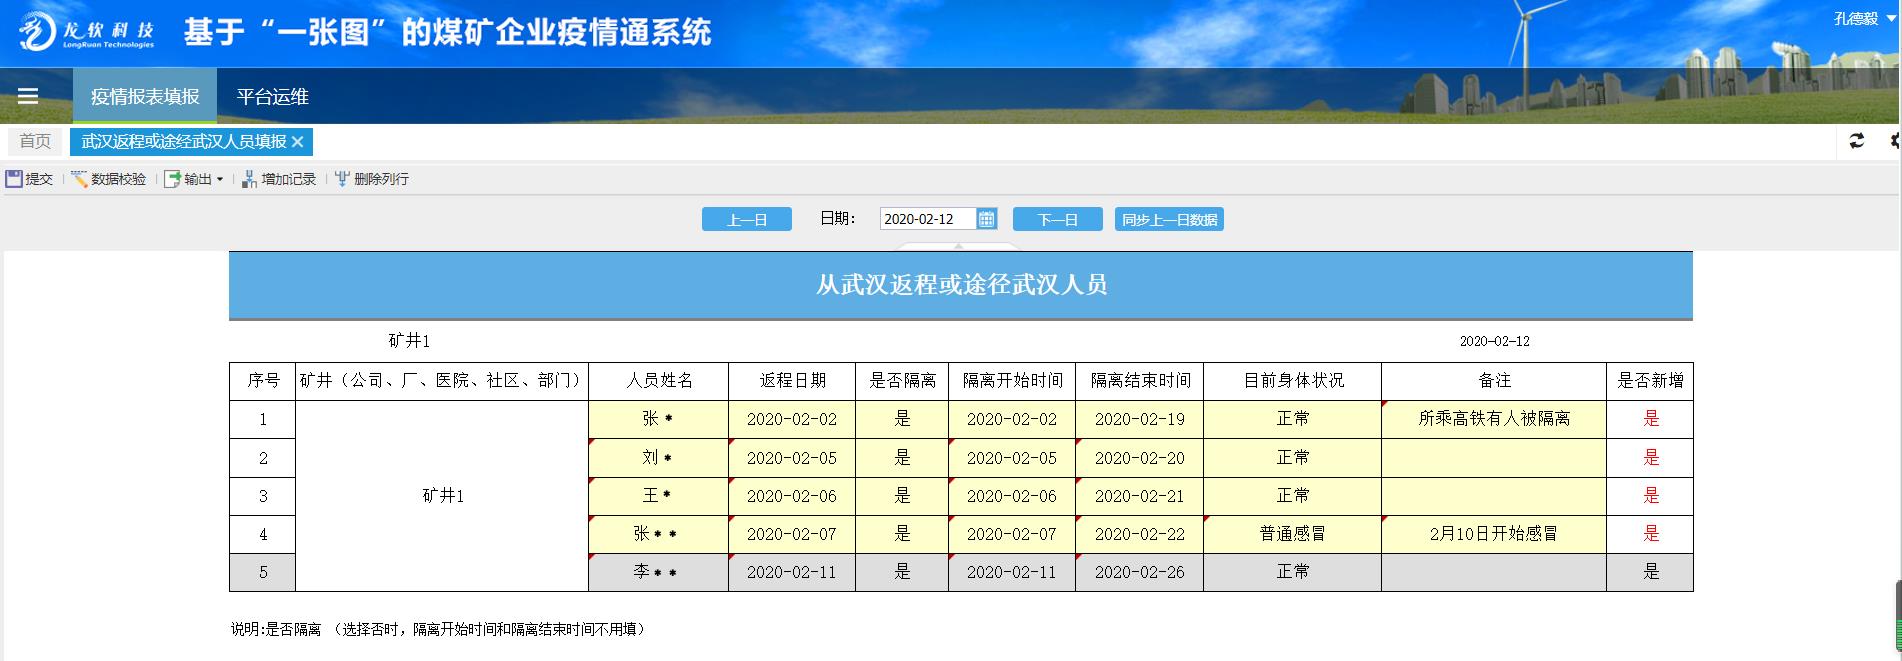Select the 疫情报表填报 menu tab

tap(145, 97)
